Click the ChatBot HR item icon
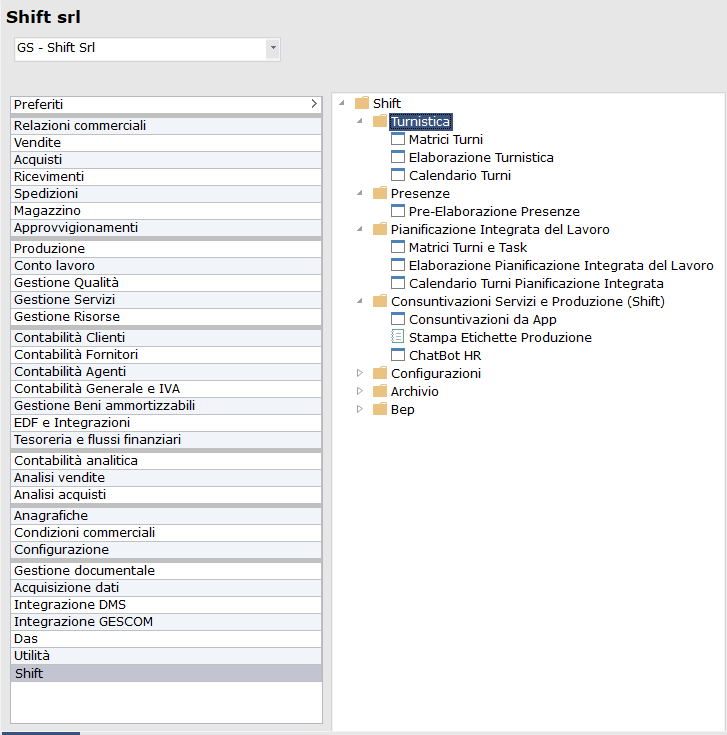The height and width of the screenshot is (735, 727). pos(398,356)
